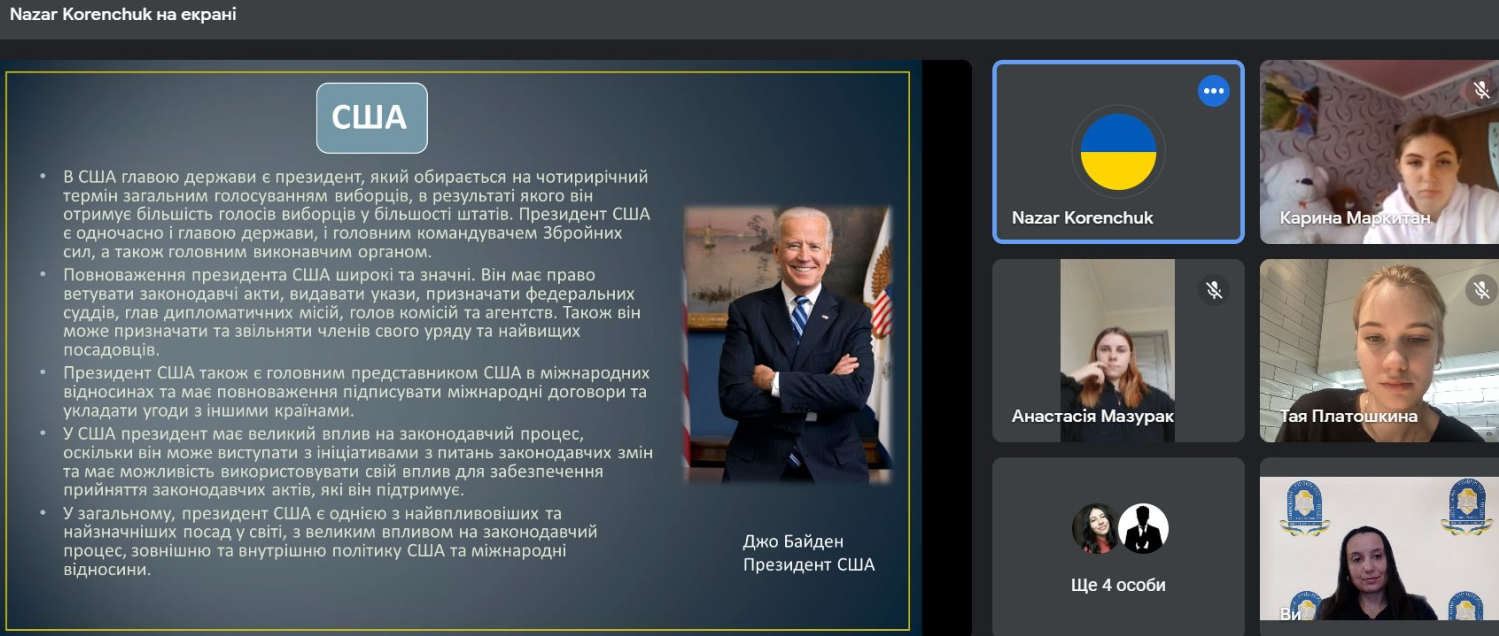Image resolution: width=1499 pixels, height=636 pixels.
Task: Click the Biden photo in the presentation
Action: (787, 343)
